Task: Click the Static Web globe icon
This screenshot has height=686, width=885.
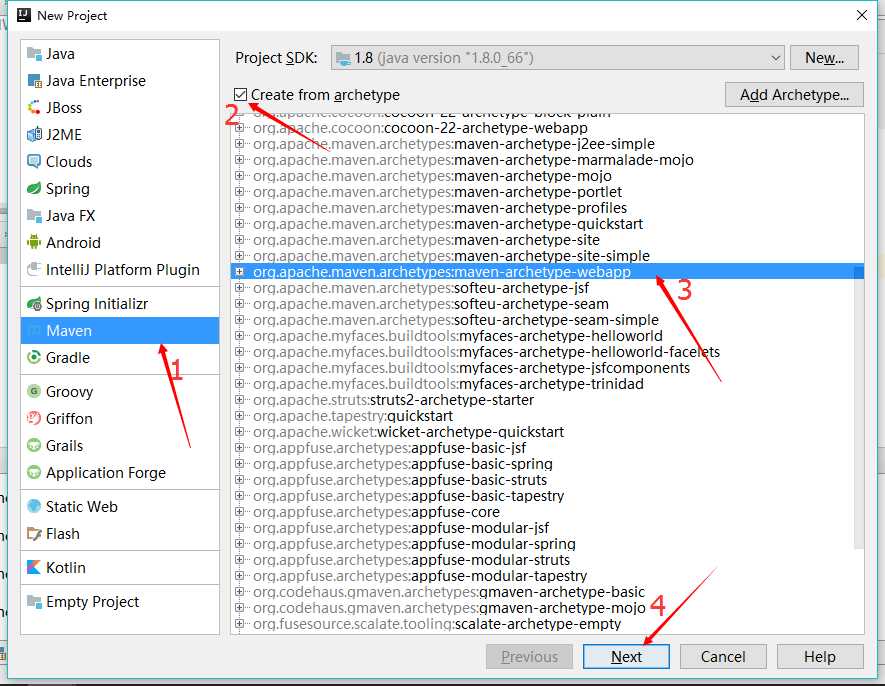Action: pyautogui.click(x=34, y=506)
